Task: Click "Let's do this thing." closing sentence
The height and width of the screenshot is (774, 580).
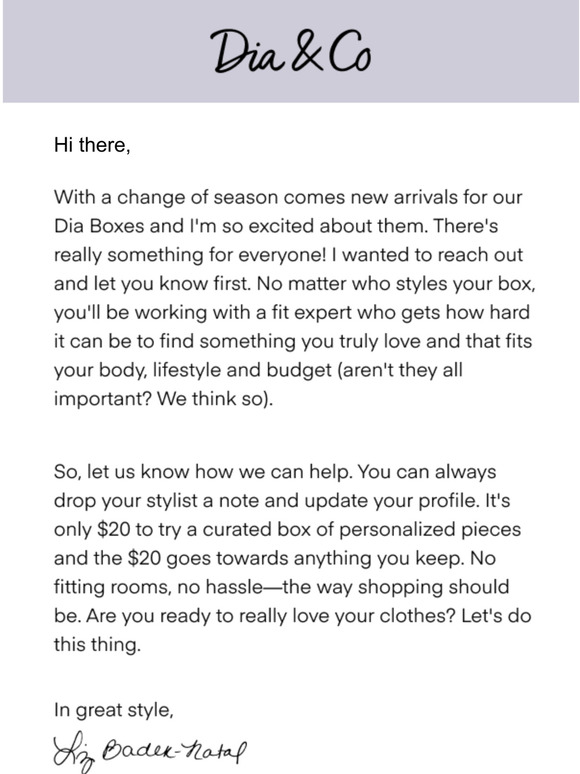Action: coord(292,630)
